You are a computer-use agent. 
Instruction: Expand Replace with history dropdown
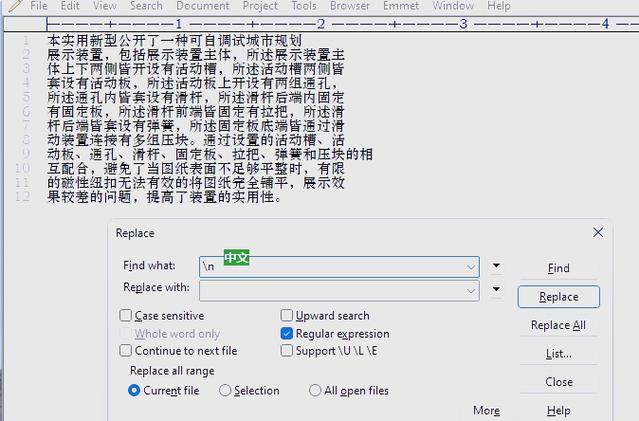point(471,291)
